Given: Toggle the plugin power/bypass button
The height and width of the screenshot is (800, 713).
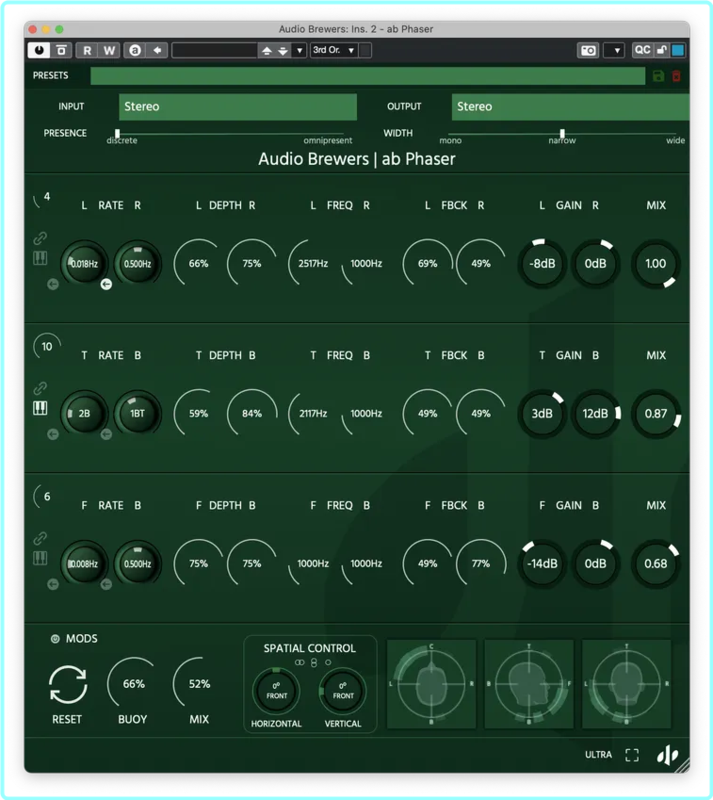Looking at the screenshot, I should (39, 50).
